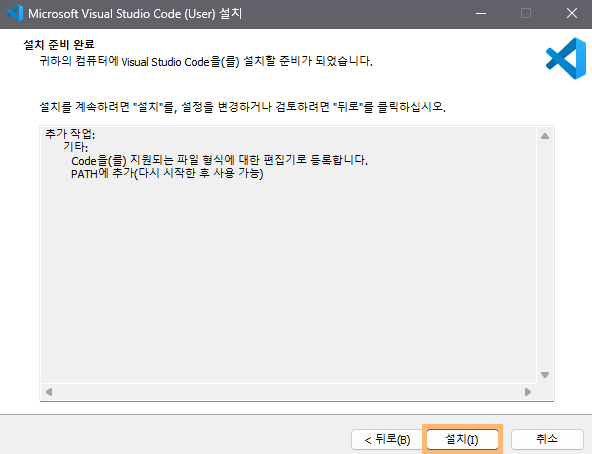Click the summary box scroll up arrow
This screenshot has width=592, height=454.
pyautogui.click(x=545, y=136)
